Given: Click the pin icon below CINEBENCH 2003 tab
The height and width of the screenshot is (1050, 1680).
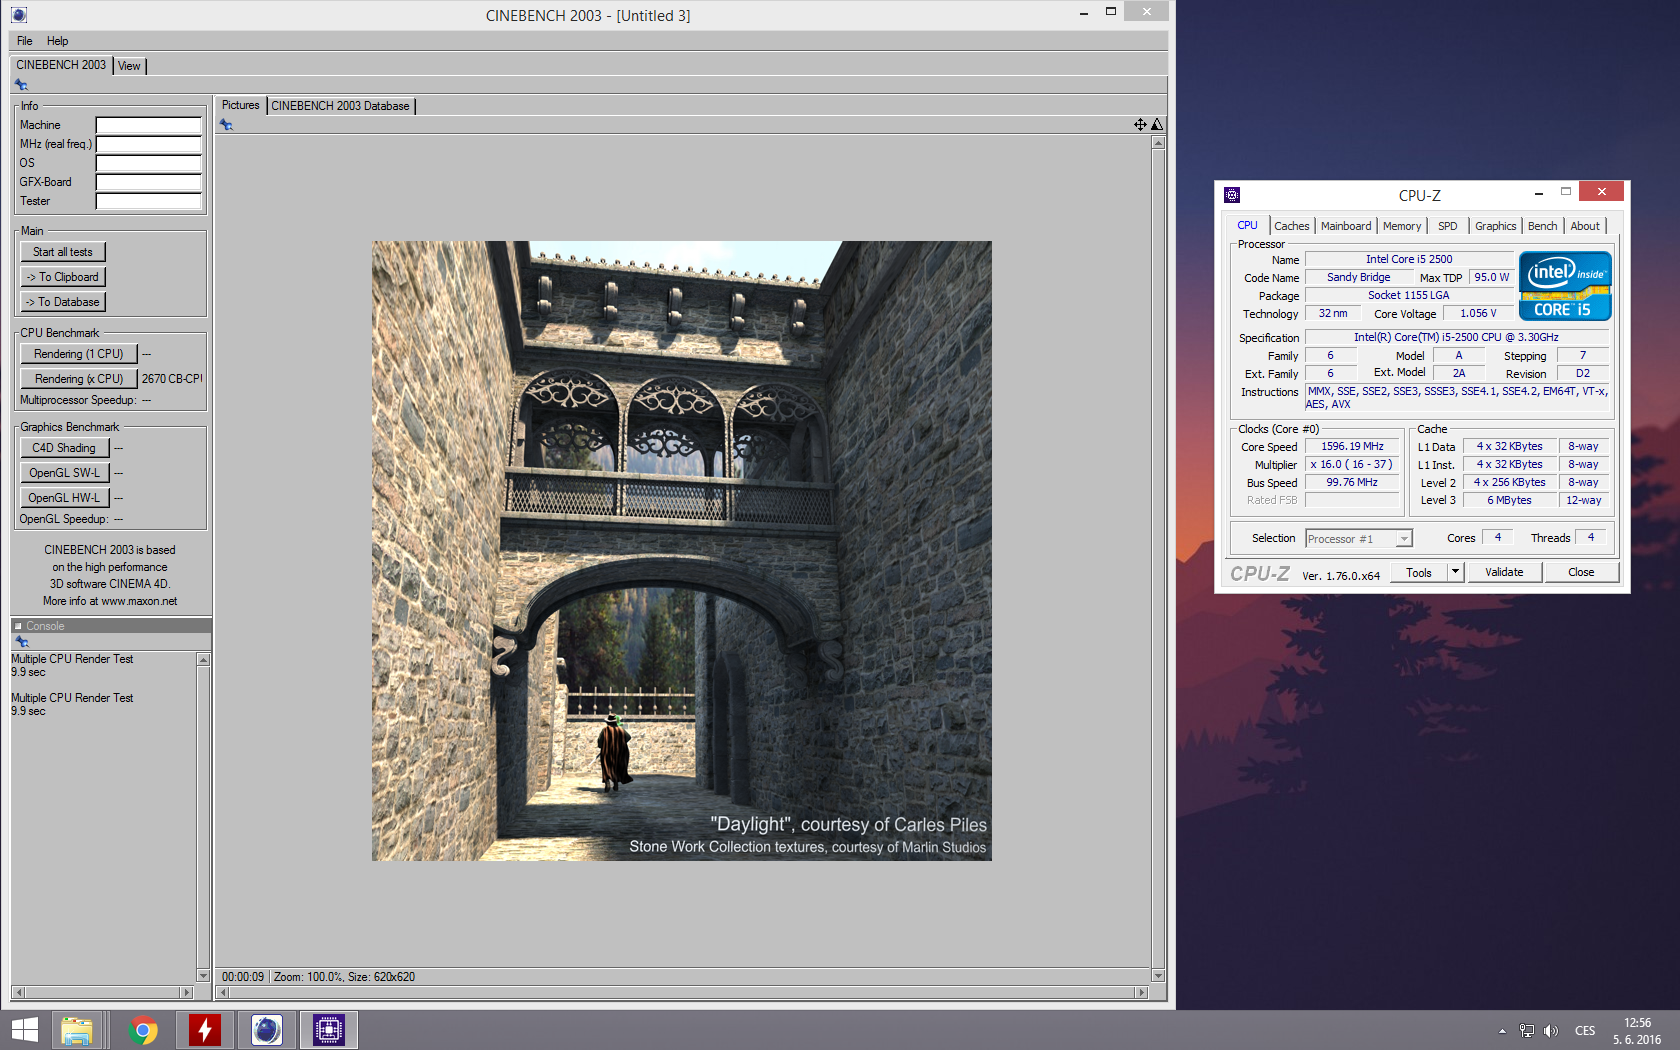Looking at the screenshot, I should point(21,85).
